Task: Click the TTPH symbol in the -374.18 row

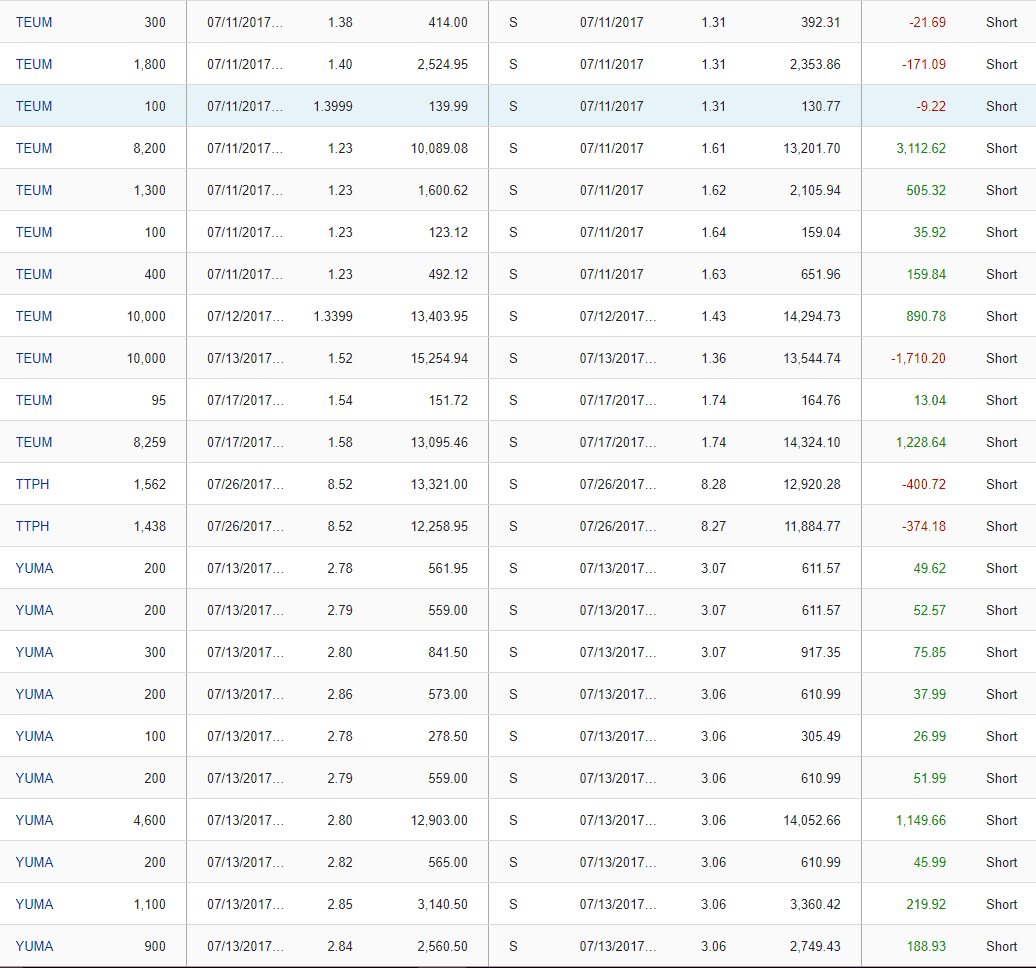Action: tap(32, 526)
